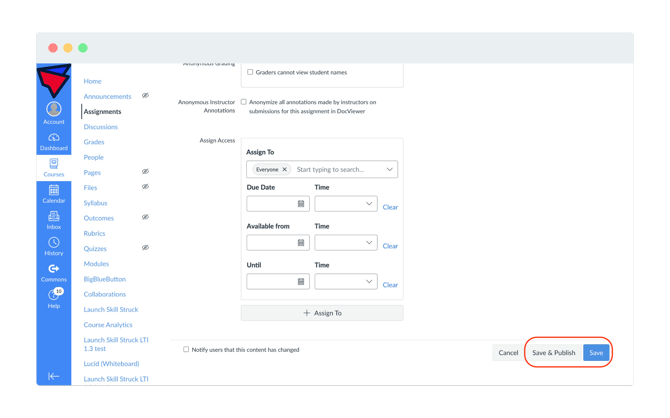Open the Until Time dropdown

pos(346,282)
